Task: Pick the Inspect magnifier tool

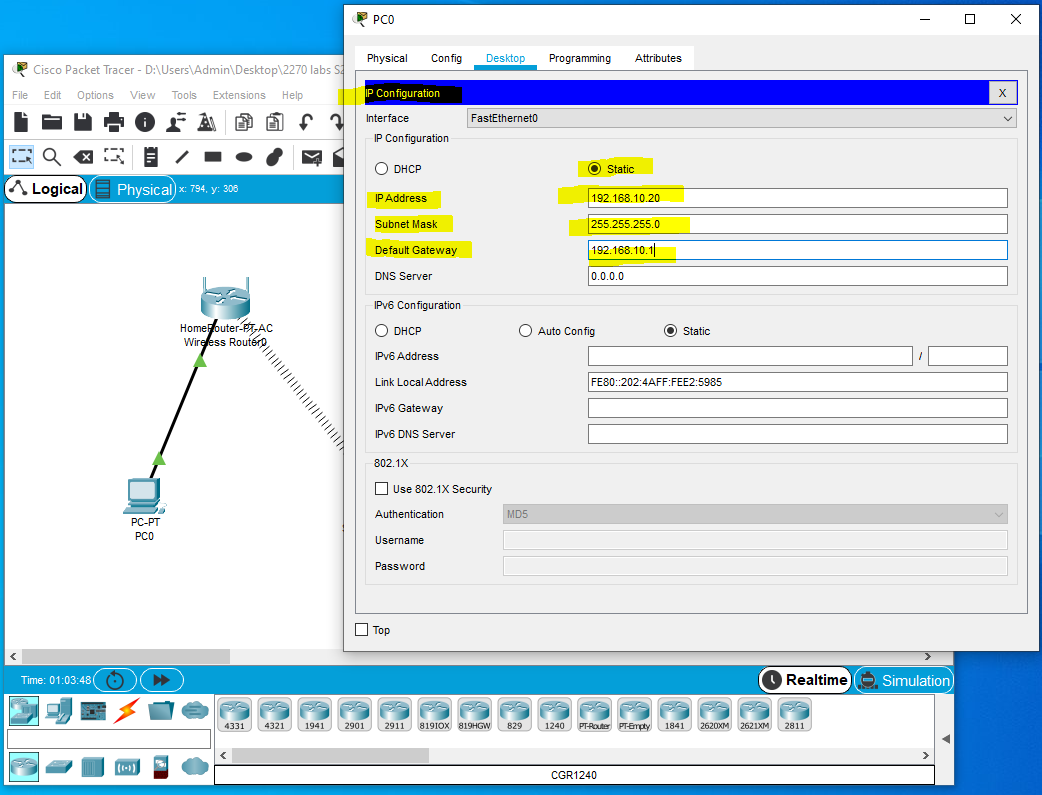Action: (x=52, y=157)
